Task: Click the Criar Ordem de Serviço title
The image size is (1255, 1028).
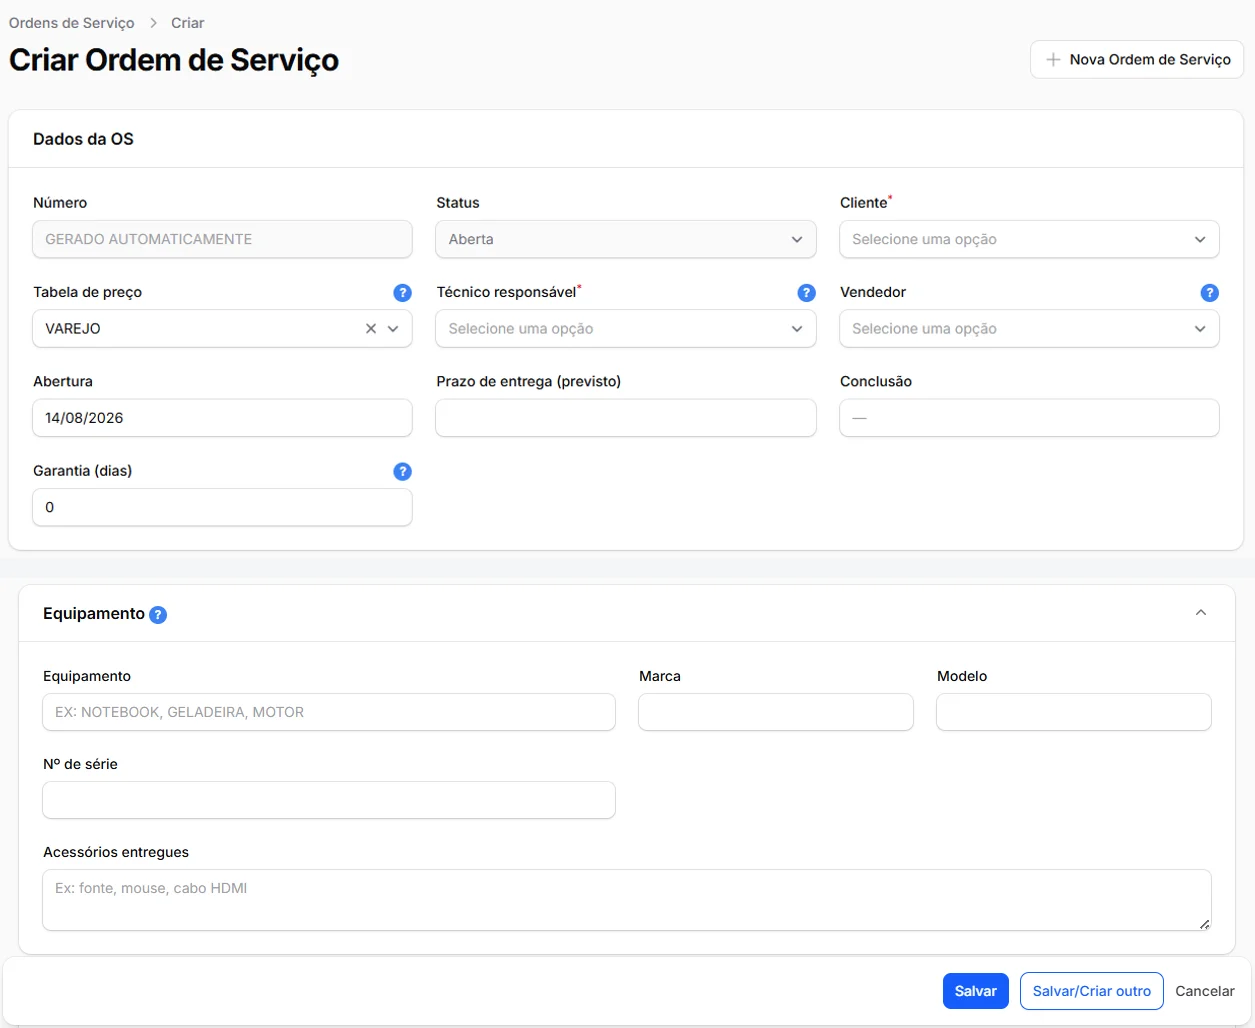Action: click(174, 60)
